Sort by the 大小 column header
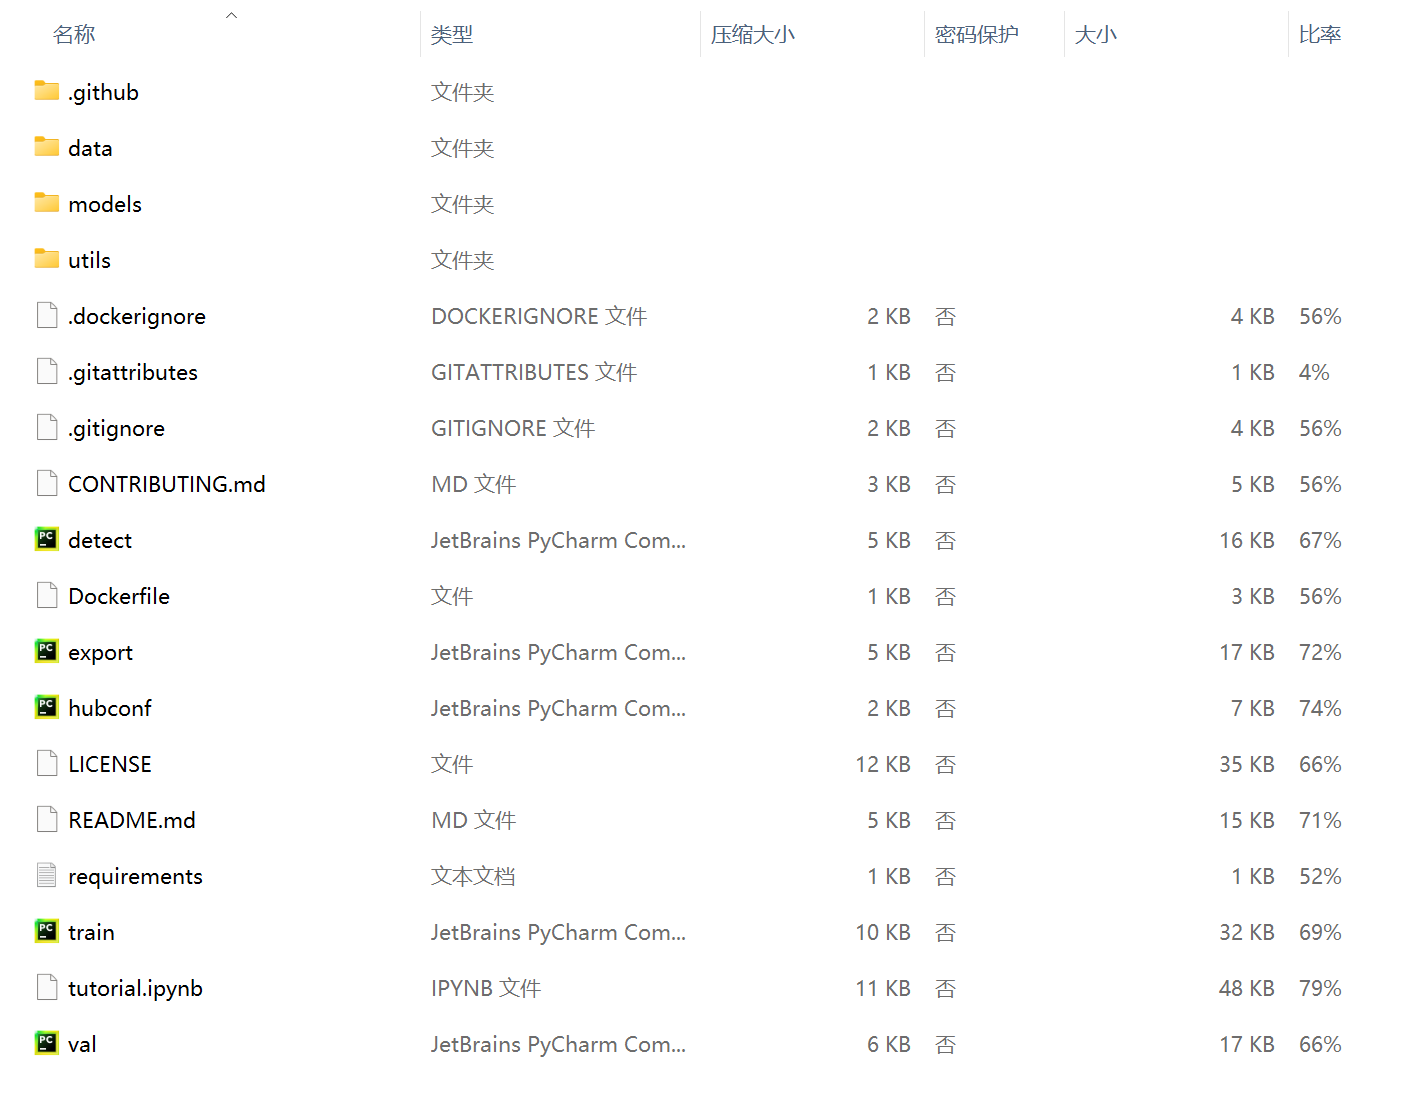 click(1096, 35)
